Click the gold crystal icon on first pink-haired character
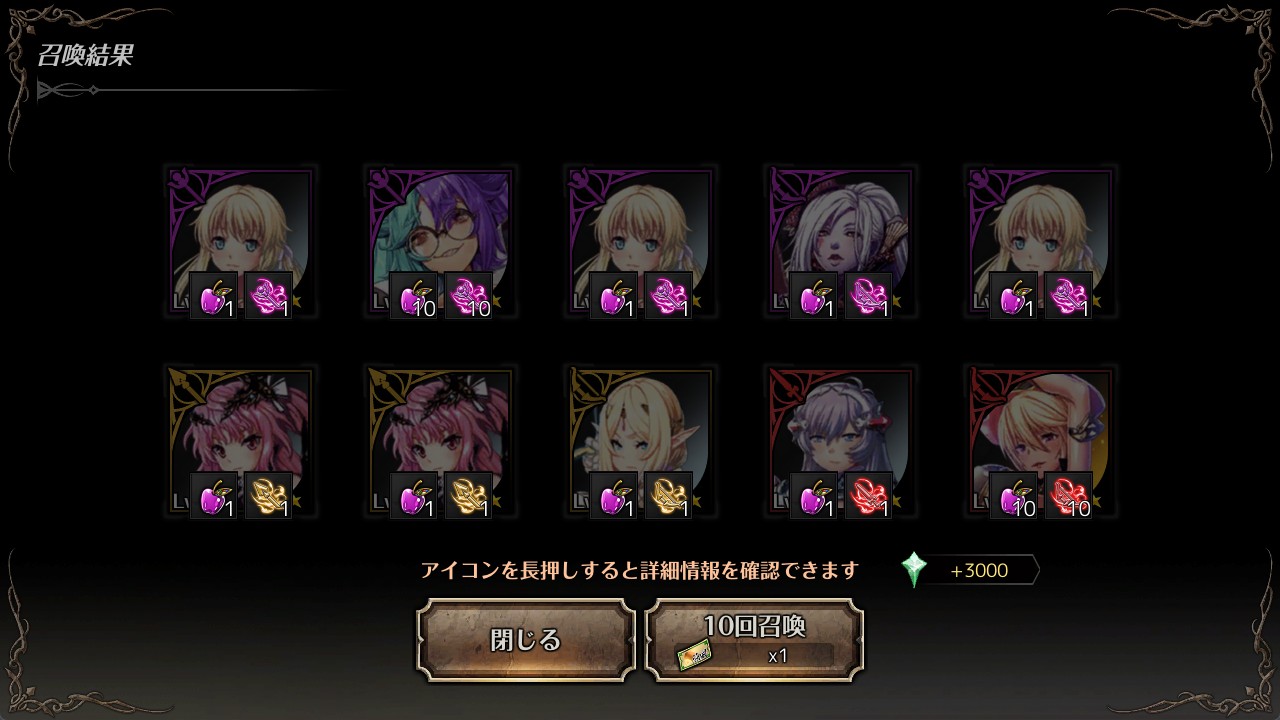 pyautogui.click(x=269, y=496)
